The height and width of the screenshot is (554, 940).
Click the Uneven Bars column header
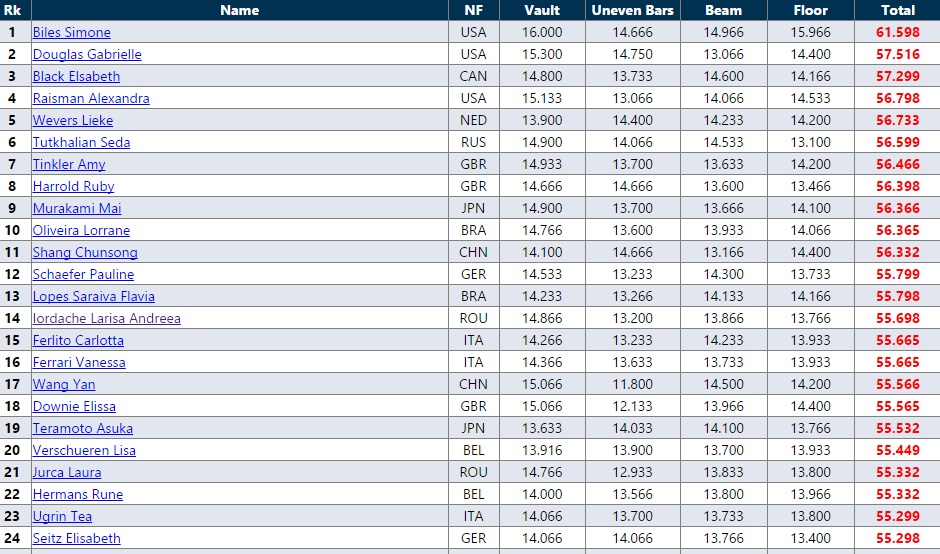(x=633, y=10)
